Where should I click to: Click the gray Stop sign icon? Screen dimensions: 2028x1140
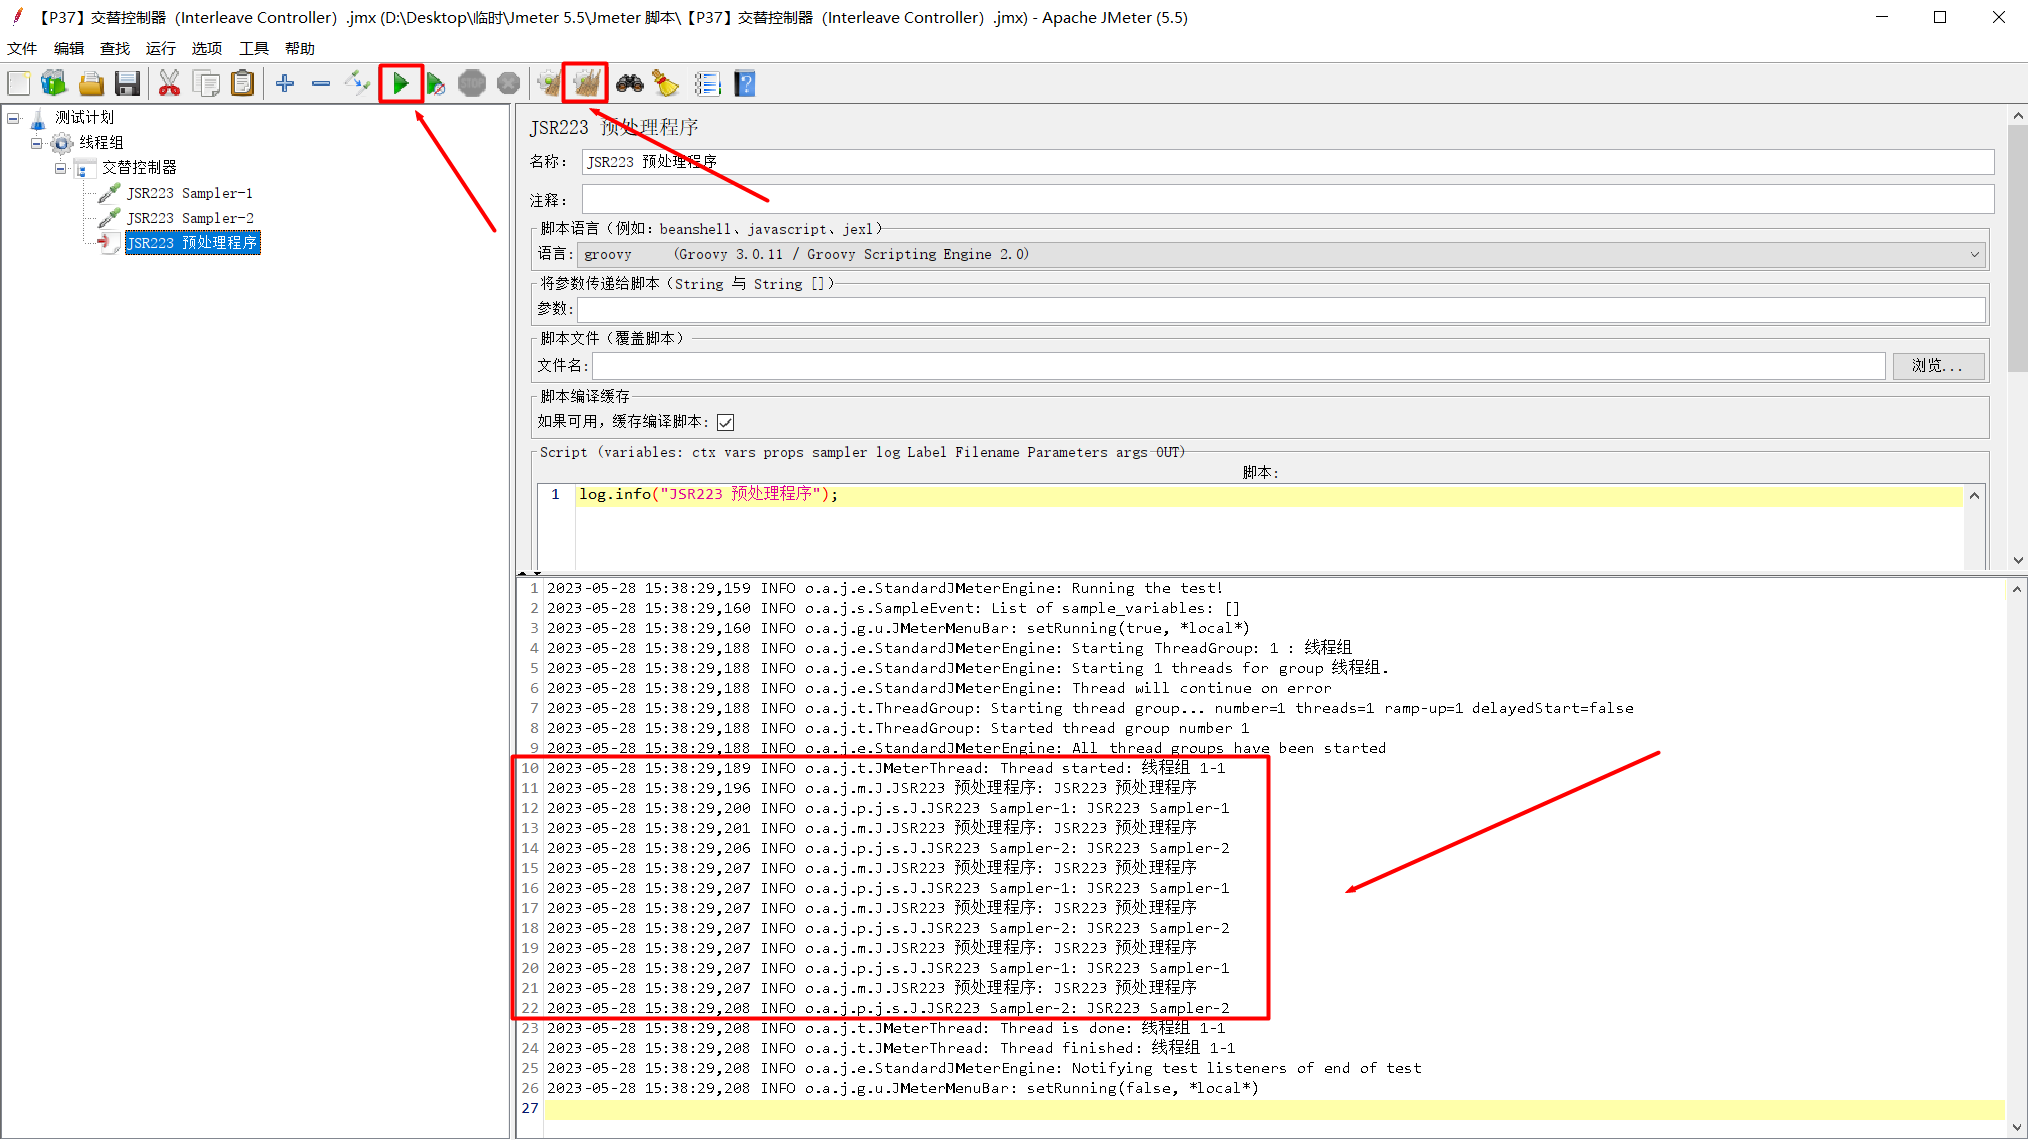(x=472, y=84)
